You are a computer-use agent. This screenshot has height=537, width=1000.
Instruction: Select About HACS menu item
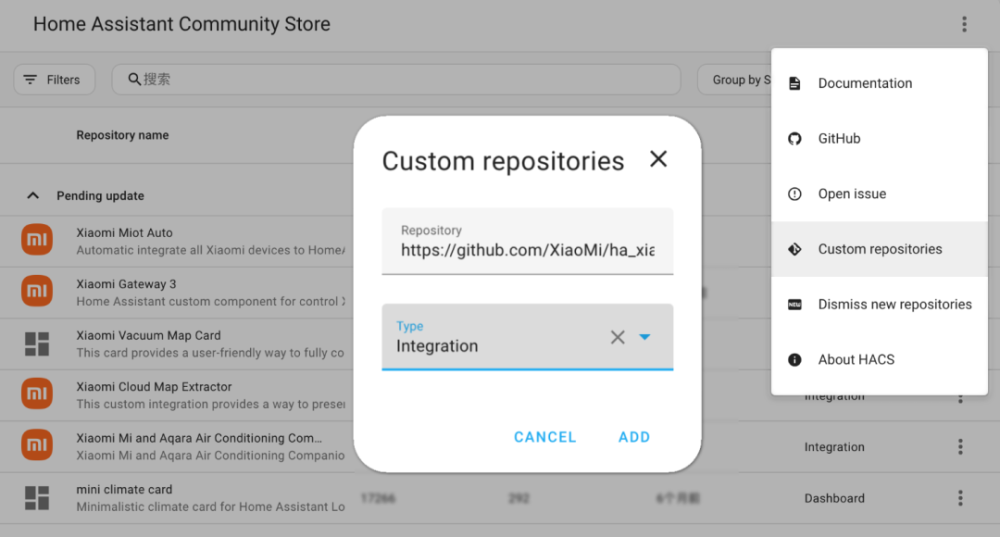pos(879,360)
